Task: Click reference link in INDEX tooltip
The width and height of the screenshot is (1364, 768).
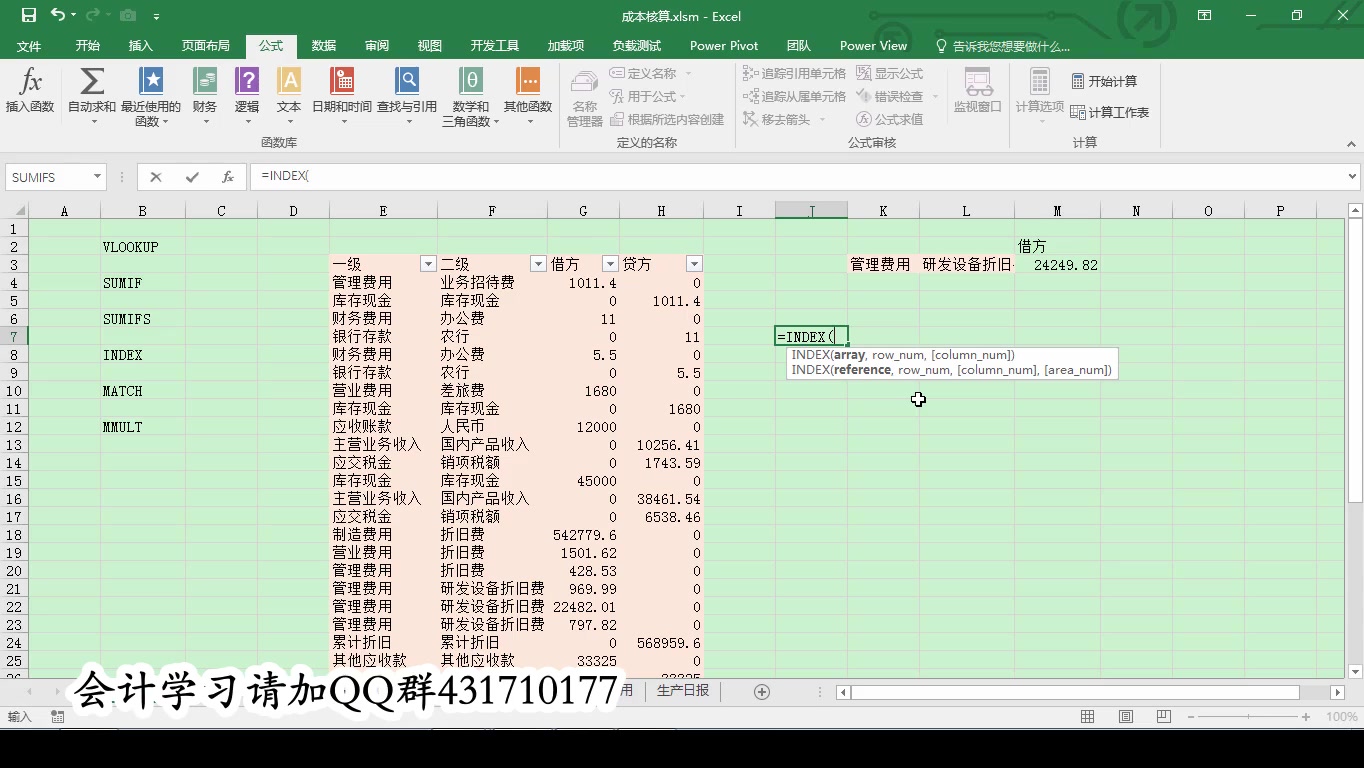Action: coord(862,370)
